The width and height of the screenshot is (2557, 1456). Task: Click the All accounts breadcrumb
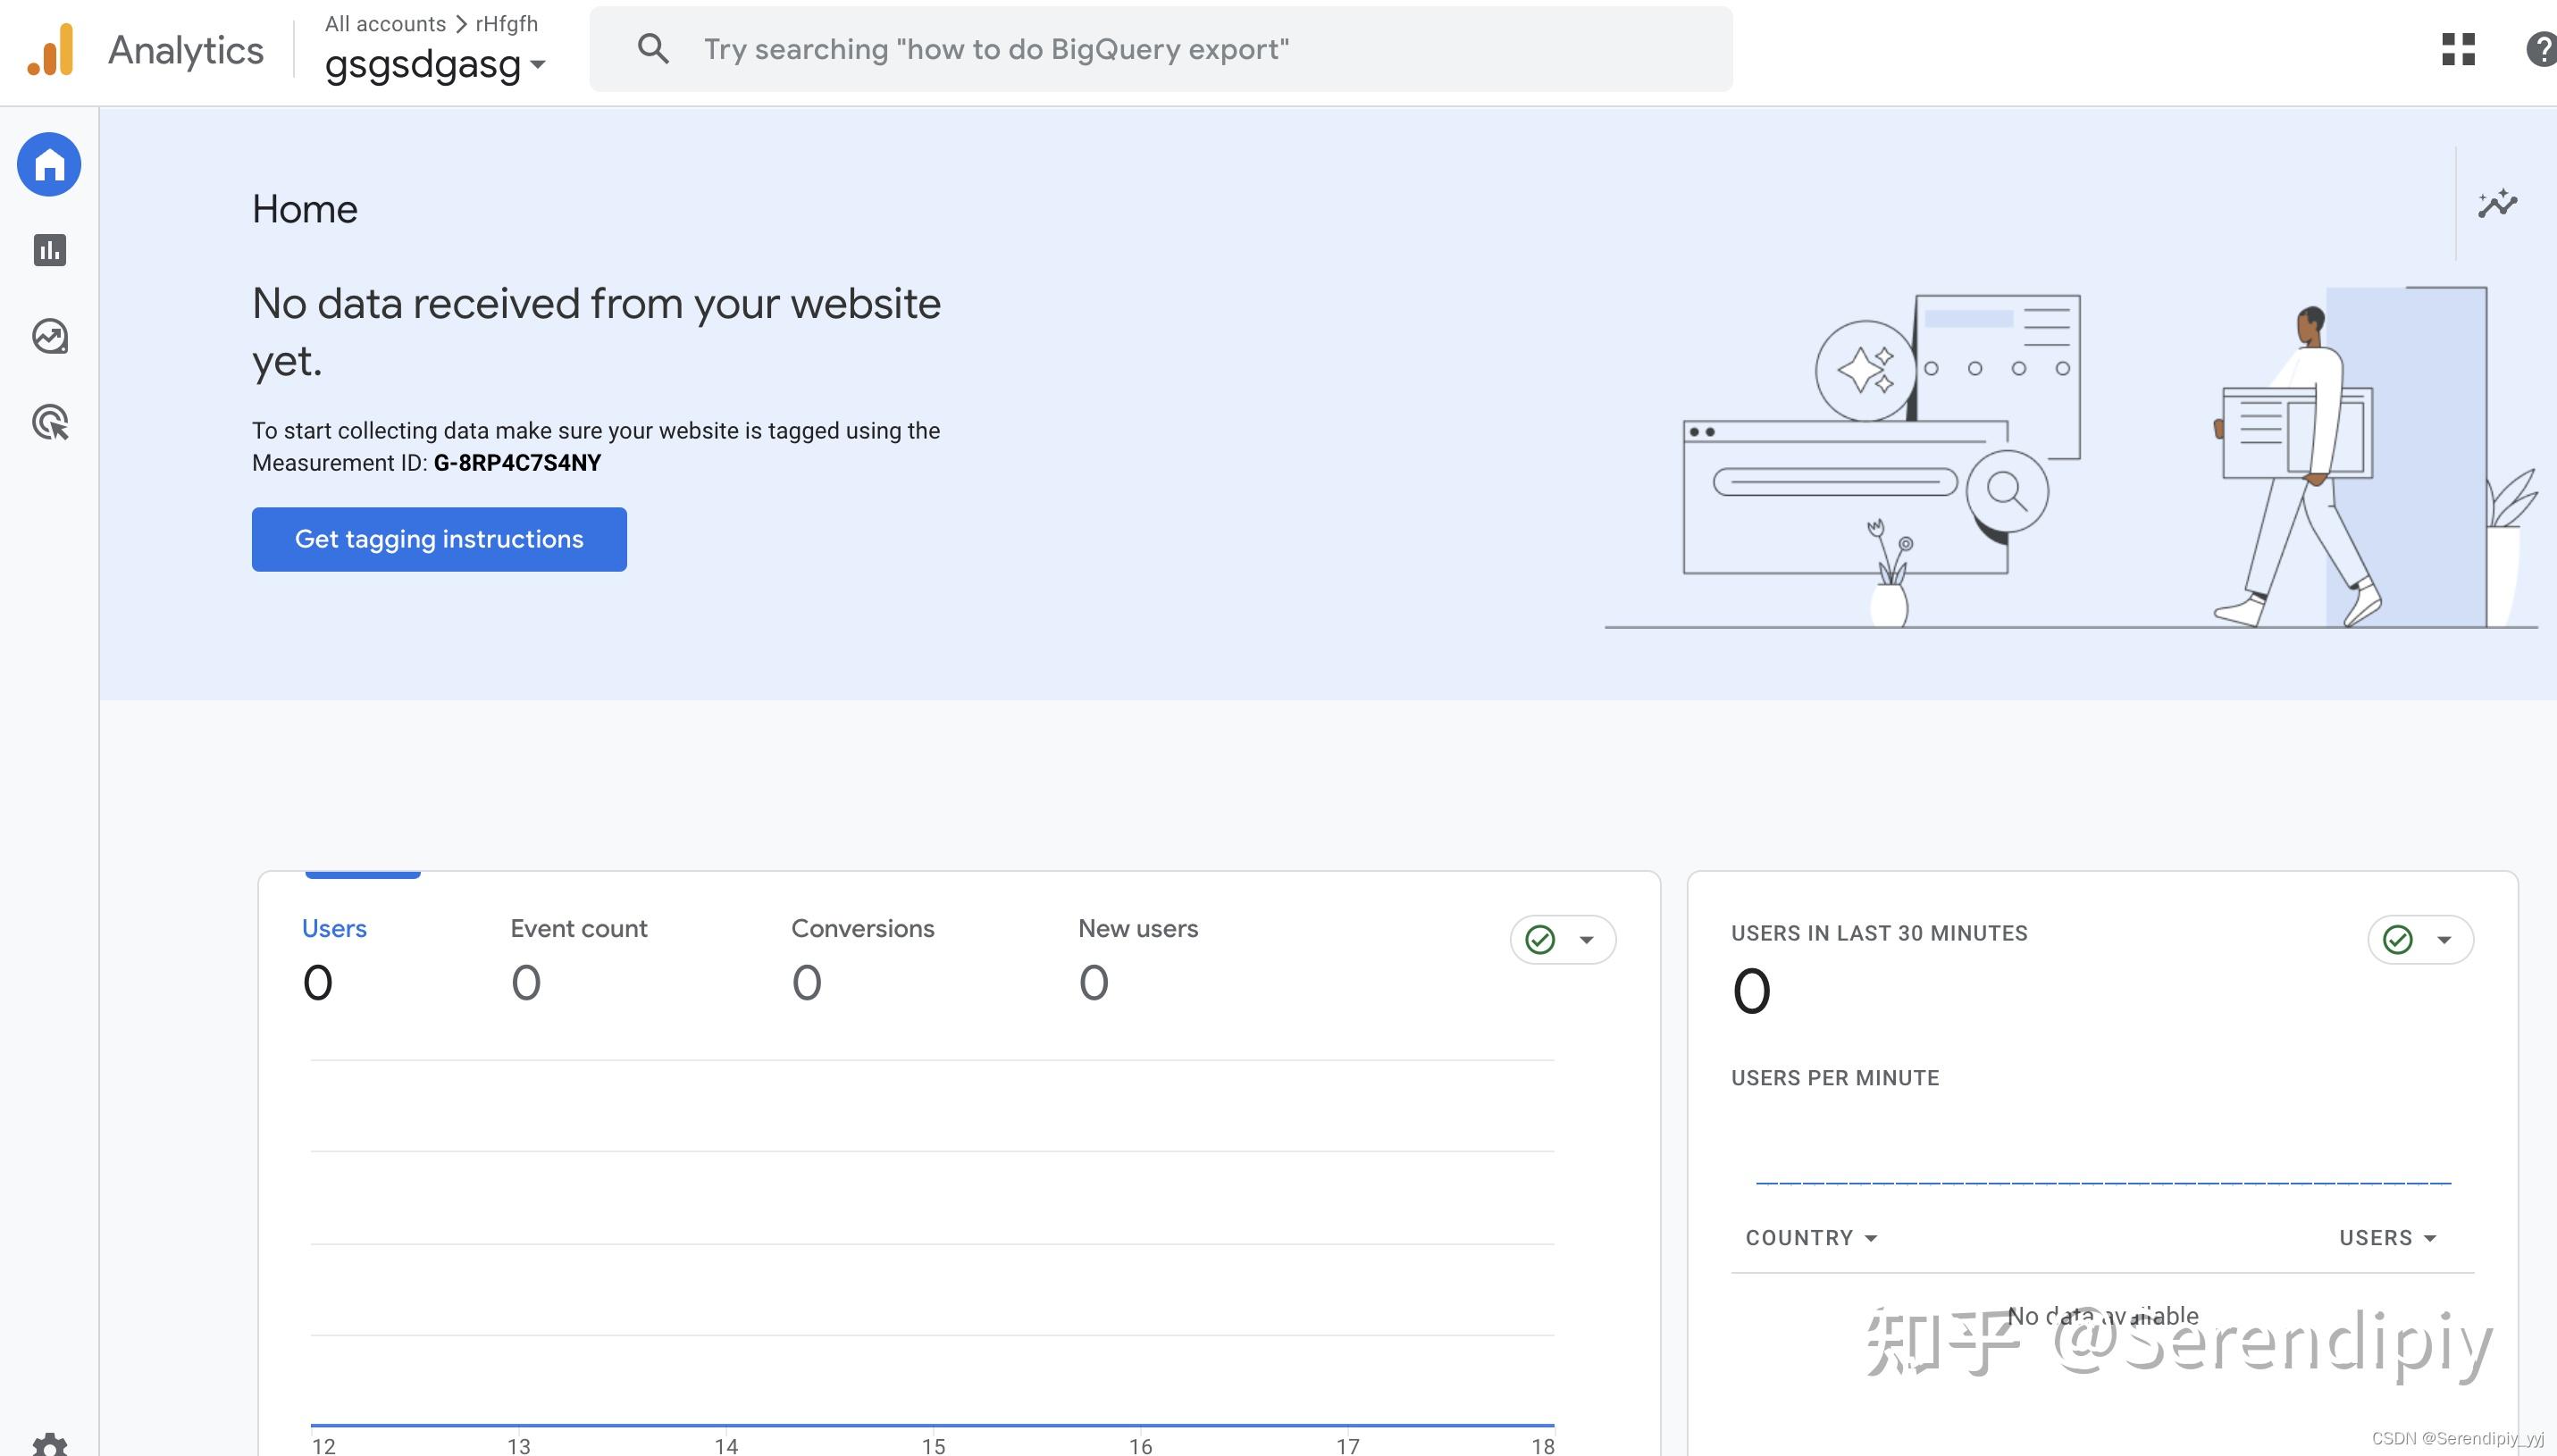[385, 23]
